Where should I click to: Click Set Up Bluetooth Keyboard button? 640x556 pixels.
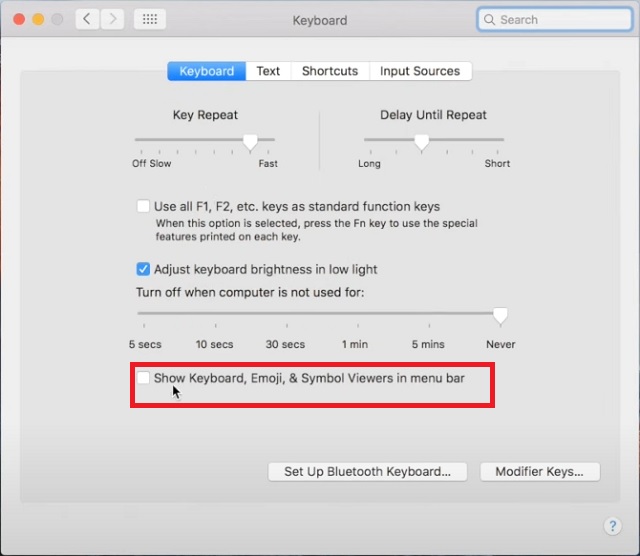click(x=367, y=471)
